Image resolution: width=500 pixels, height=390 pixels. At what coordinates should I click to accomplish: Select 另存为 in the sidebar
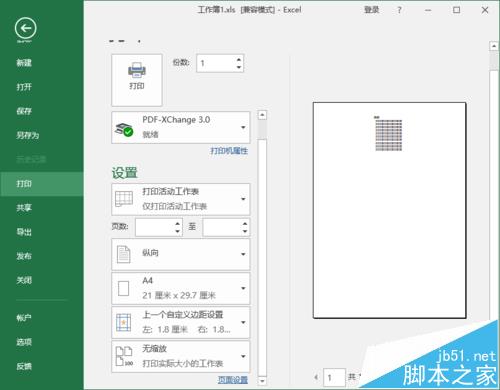click(x=28, y=135)
